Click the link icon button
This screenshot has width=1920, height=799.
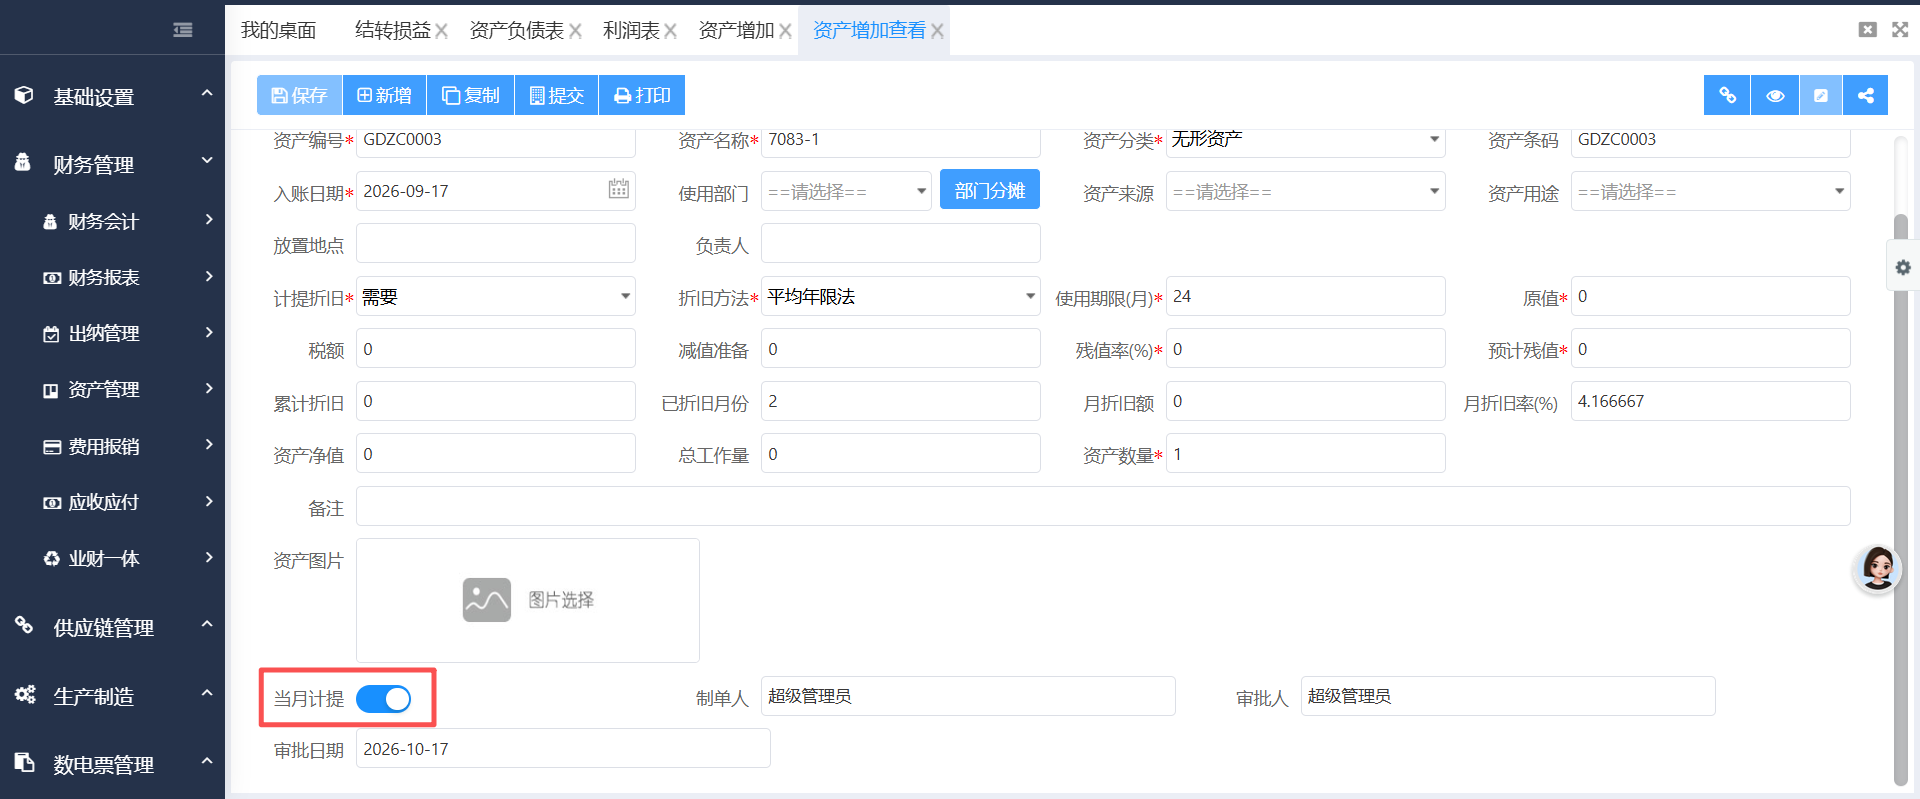tap(1727, 95)
